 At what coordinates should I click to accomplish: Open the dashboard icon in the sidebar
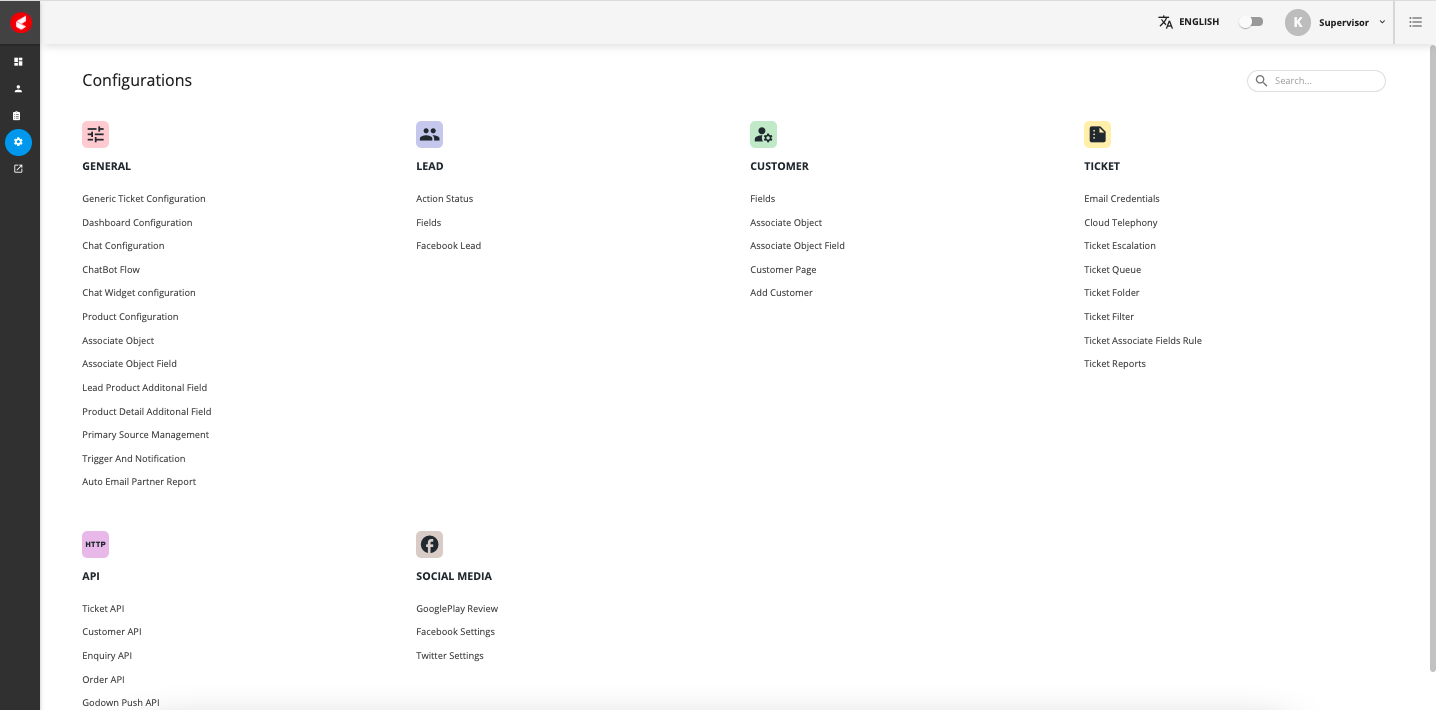coord(18,62)
